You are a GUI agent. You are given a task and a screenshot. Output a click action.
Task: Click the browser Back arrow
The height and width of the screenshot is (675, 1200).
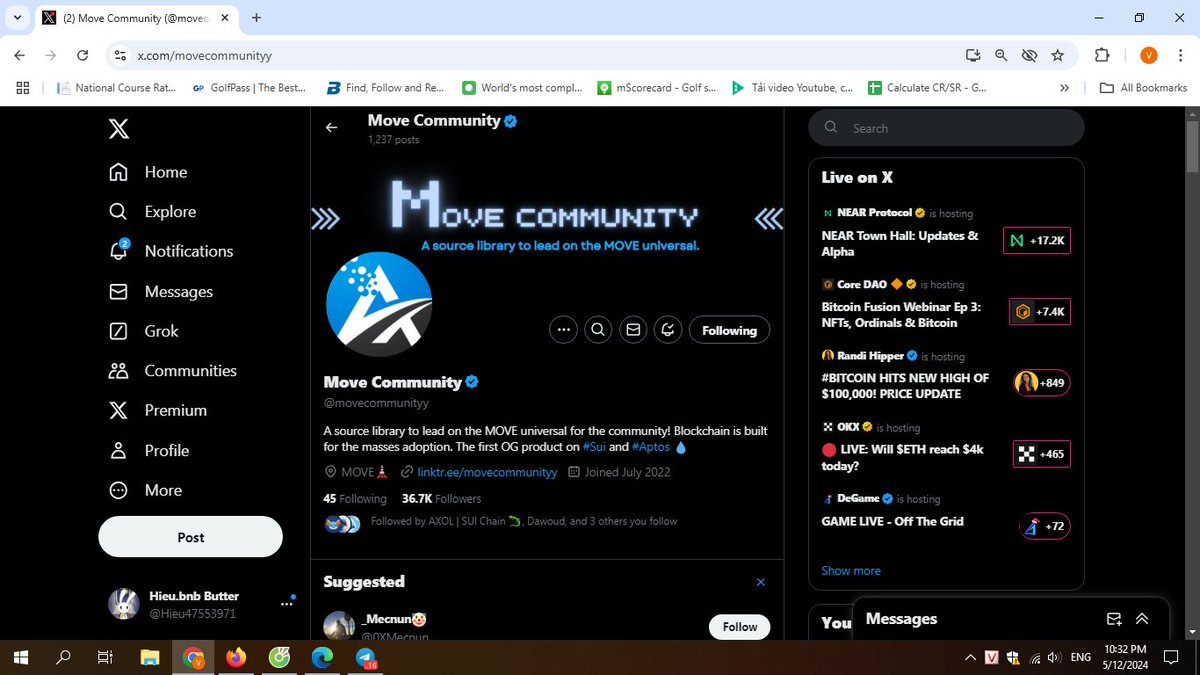[x=21, y=55]
